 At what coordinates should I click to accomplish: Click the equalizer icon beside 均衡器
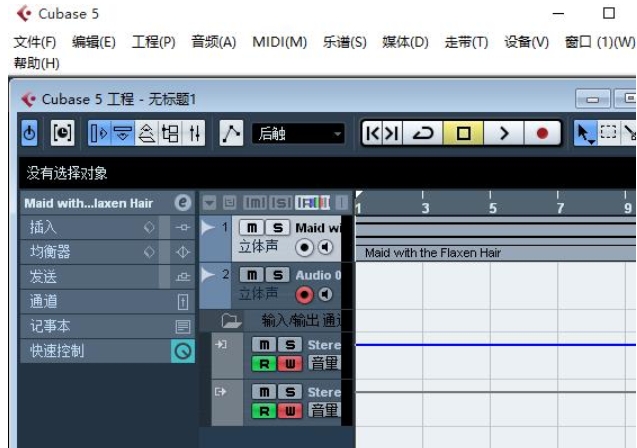point(183,252)
